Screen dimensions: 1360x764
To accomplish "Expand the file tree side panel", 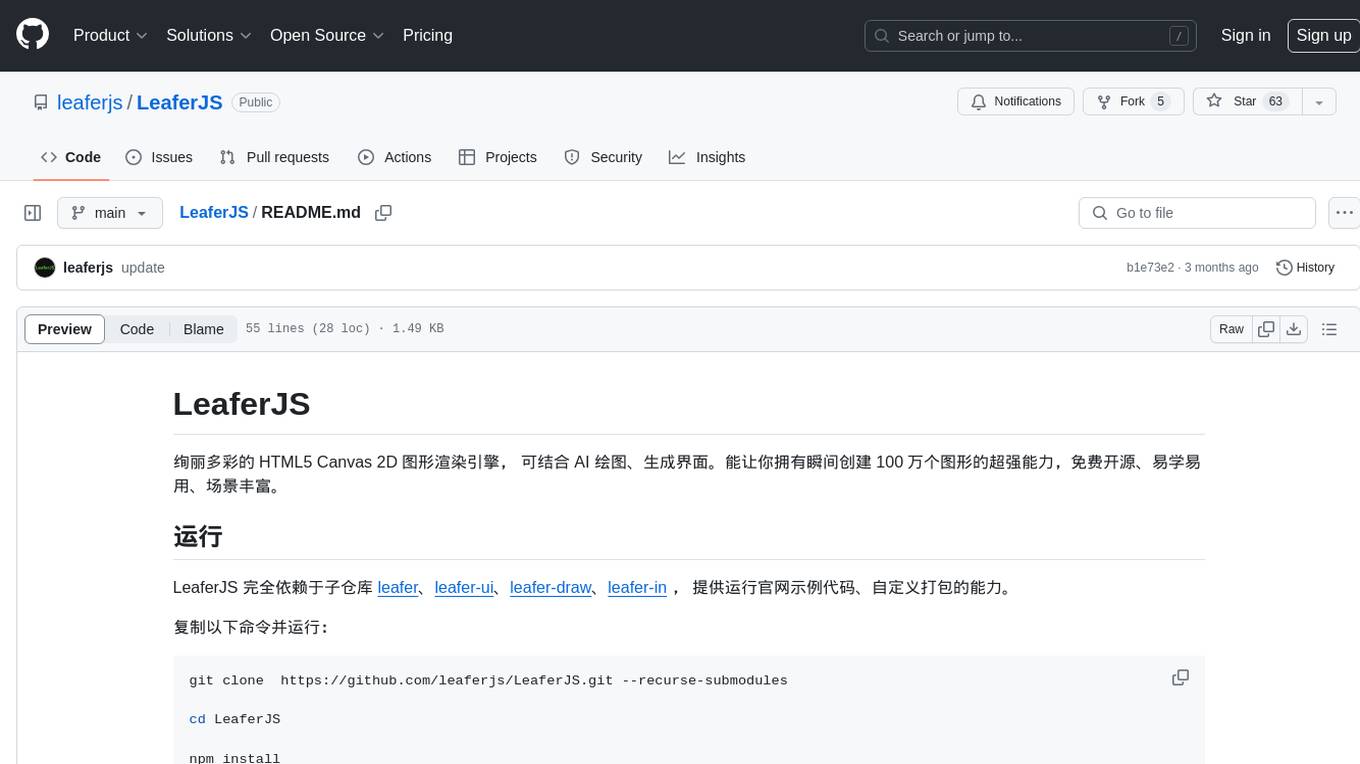I will point(33,213).
